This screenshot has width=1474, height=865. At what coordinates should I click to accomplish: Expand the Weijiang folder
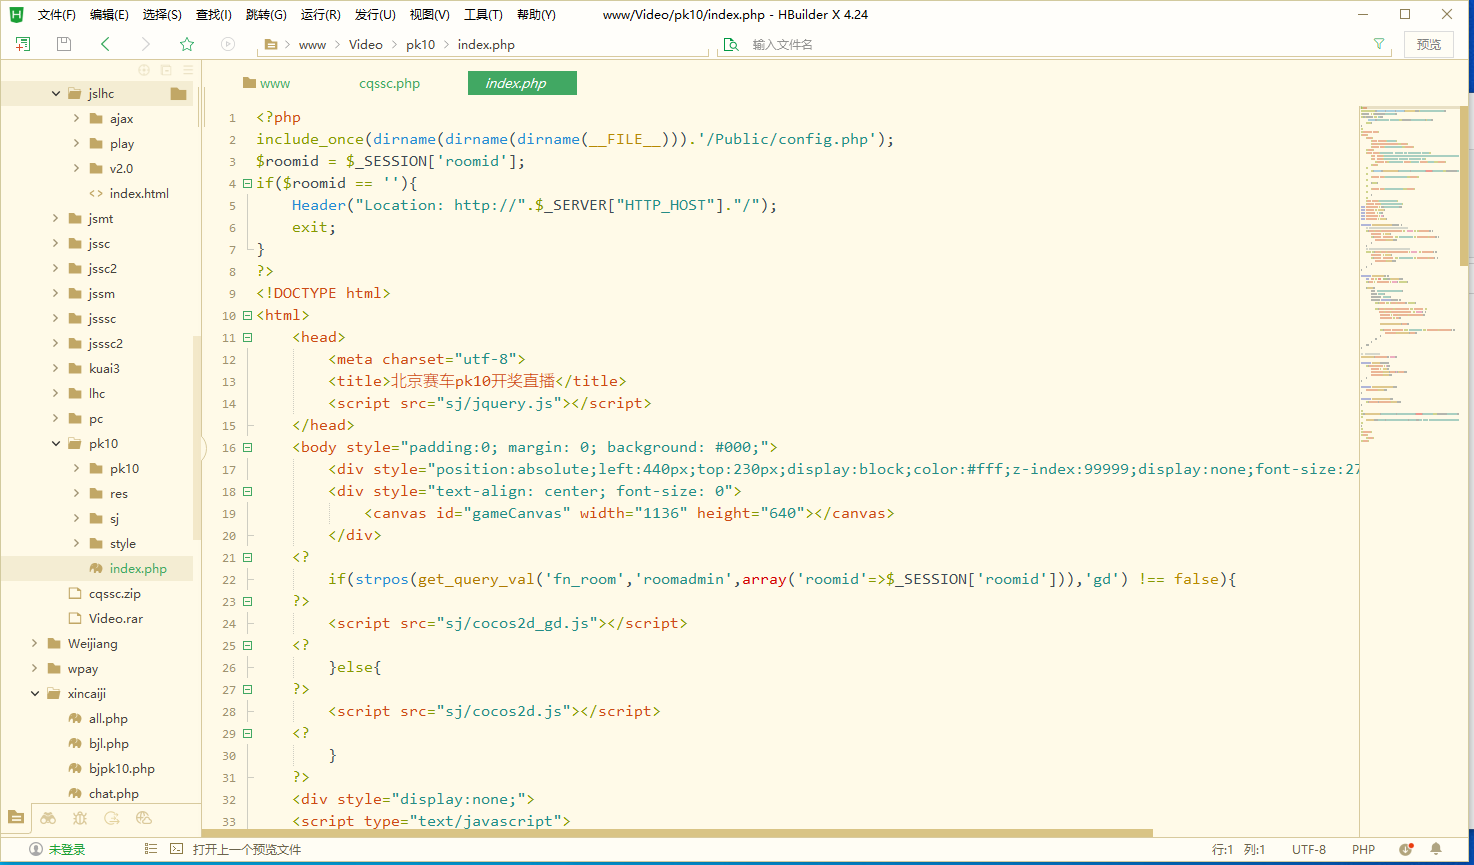click(35, 644)
